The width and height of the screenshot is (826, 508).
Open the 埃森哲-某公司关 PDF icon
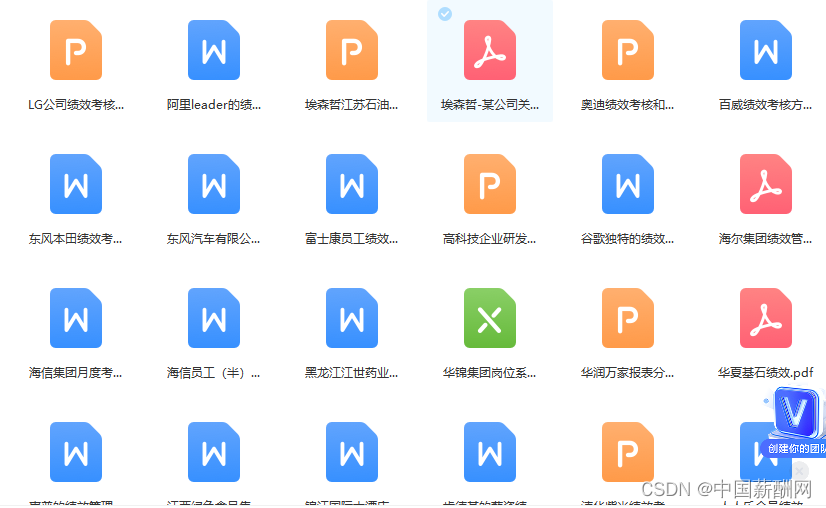[x=490, y=50]
